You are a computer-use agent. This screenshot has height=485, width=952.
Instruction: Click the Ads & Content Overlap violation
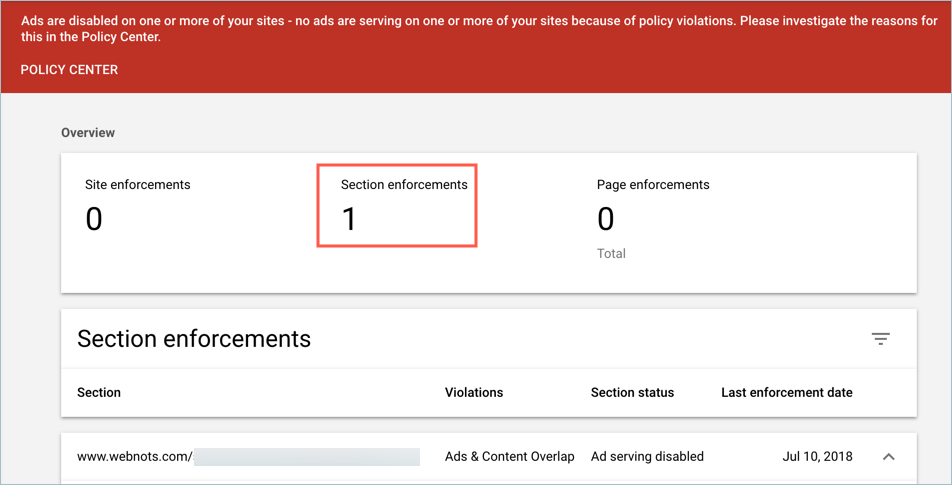[x=509, y=457]
